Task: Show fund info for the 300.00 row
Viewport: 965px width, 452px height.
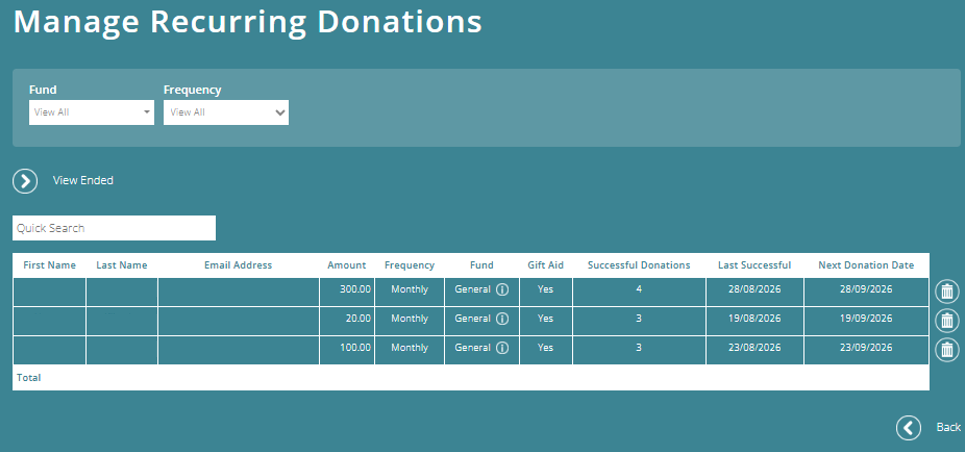Action: click(x=502, y=289)
